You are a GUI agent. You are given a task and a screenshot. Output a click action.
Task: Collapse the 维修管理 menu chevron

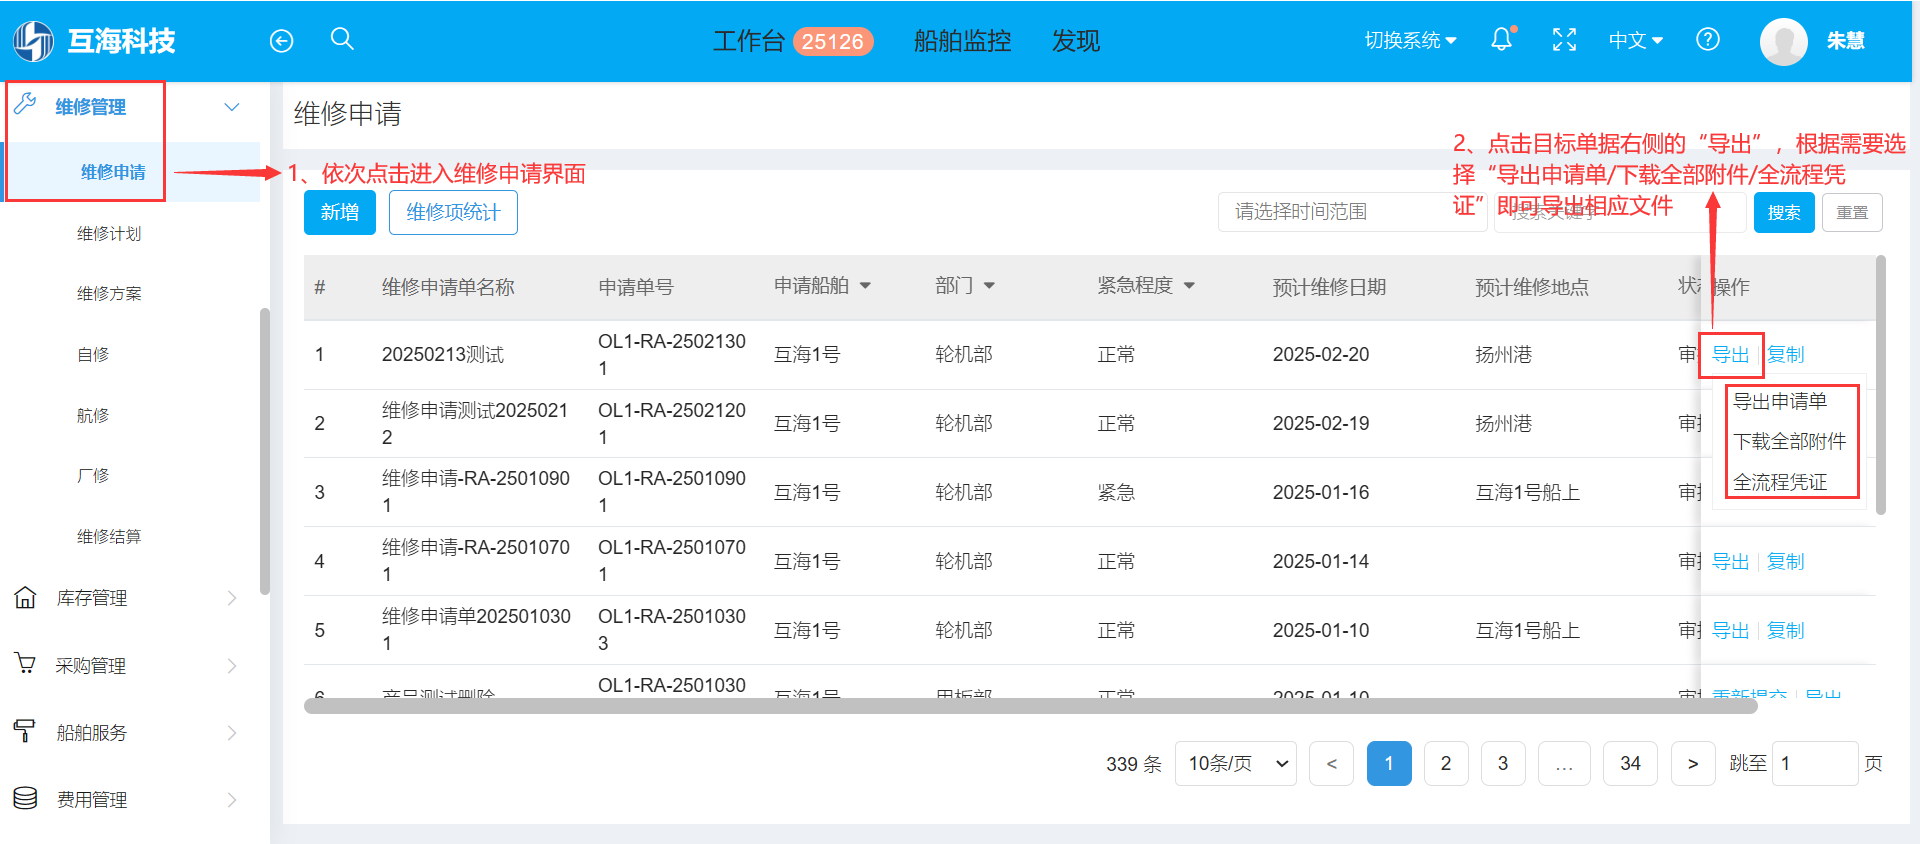(232, 107)
